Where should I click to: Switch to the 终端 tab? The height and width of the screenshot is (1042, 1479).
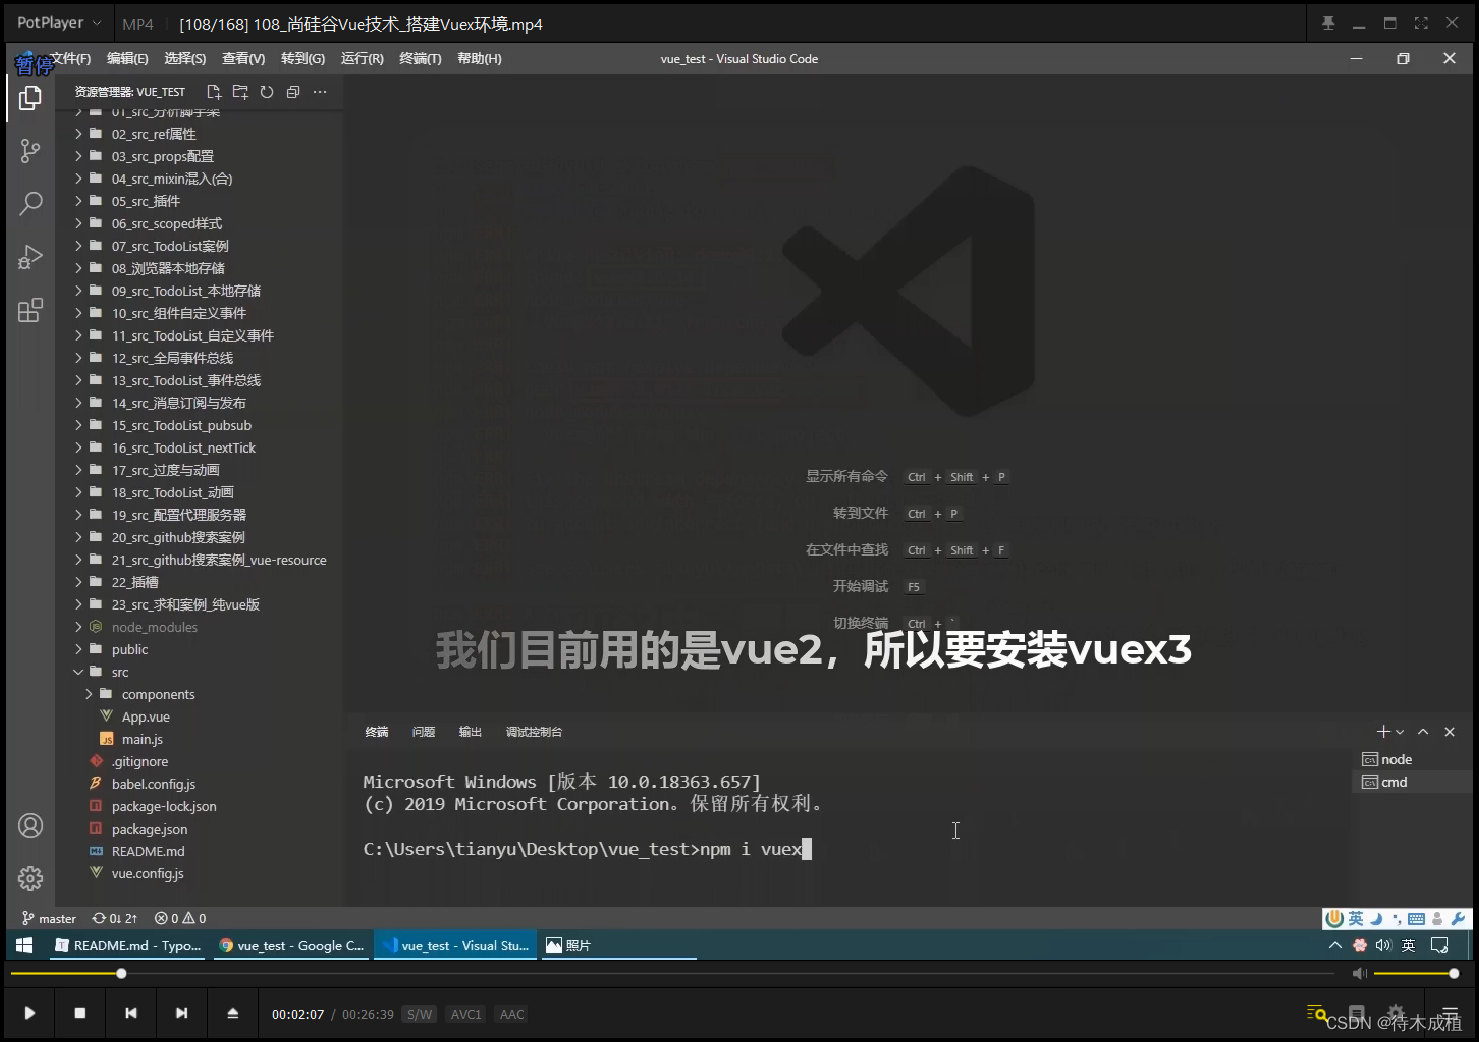tap(377, 732)
